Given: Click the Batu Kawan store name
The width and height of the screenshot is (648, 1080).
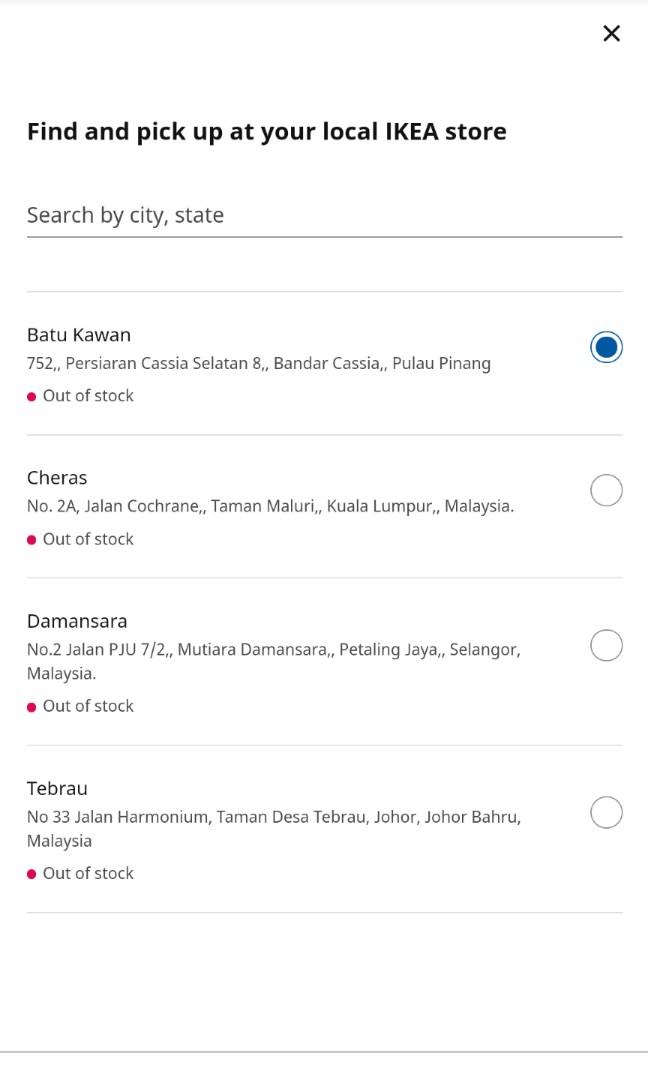Looking at the screenshot, I should (x=79, y=335).
